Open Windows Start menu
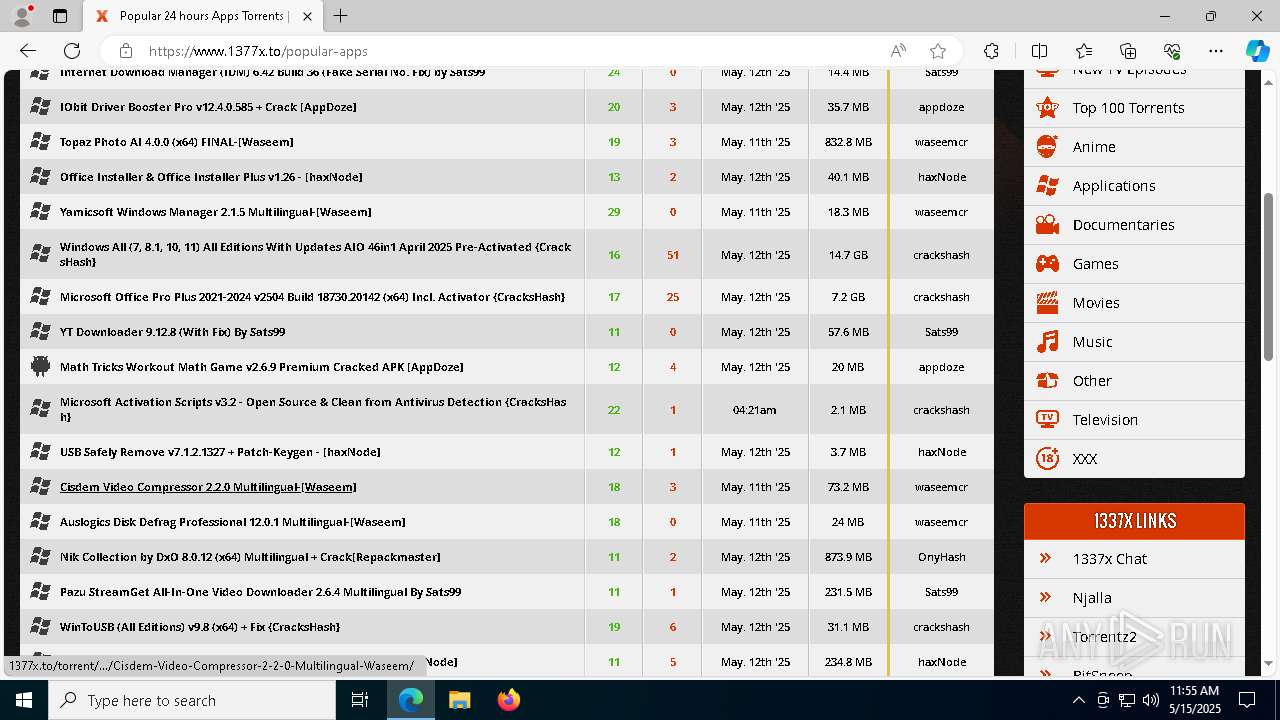The image size is (1280, 720). (24, 700)
